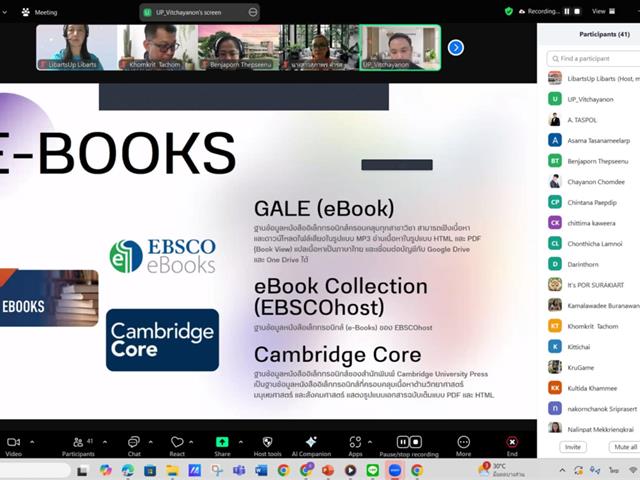The image size is (640, 480).
Task: Open UP_Vitchayanon's screen options button
Action: 253,12
